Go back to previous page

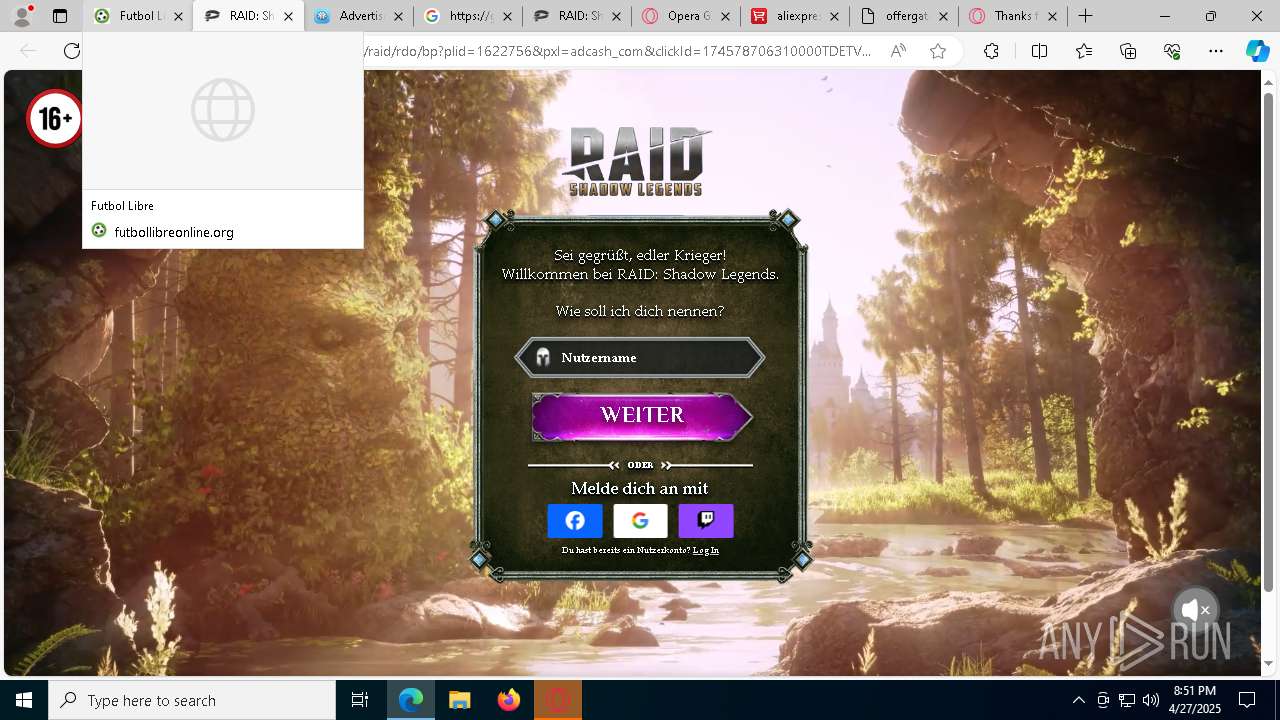pos(28,51)
